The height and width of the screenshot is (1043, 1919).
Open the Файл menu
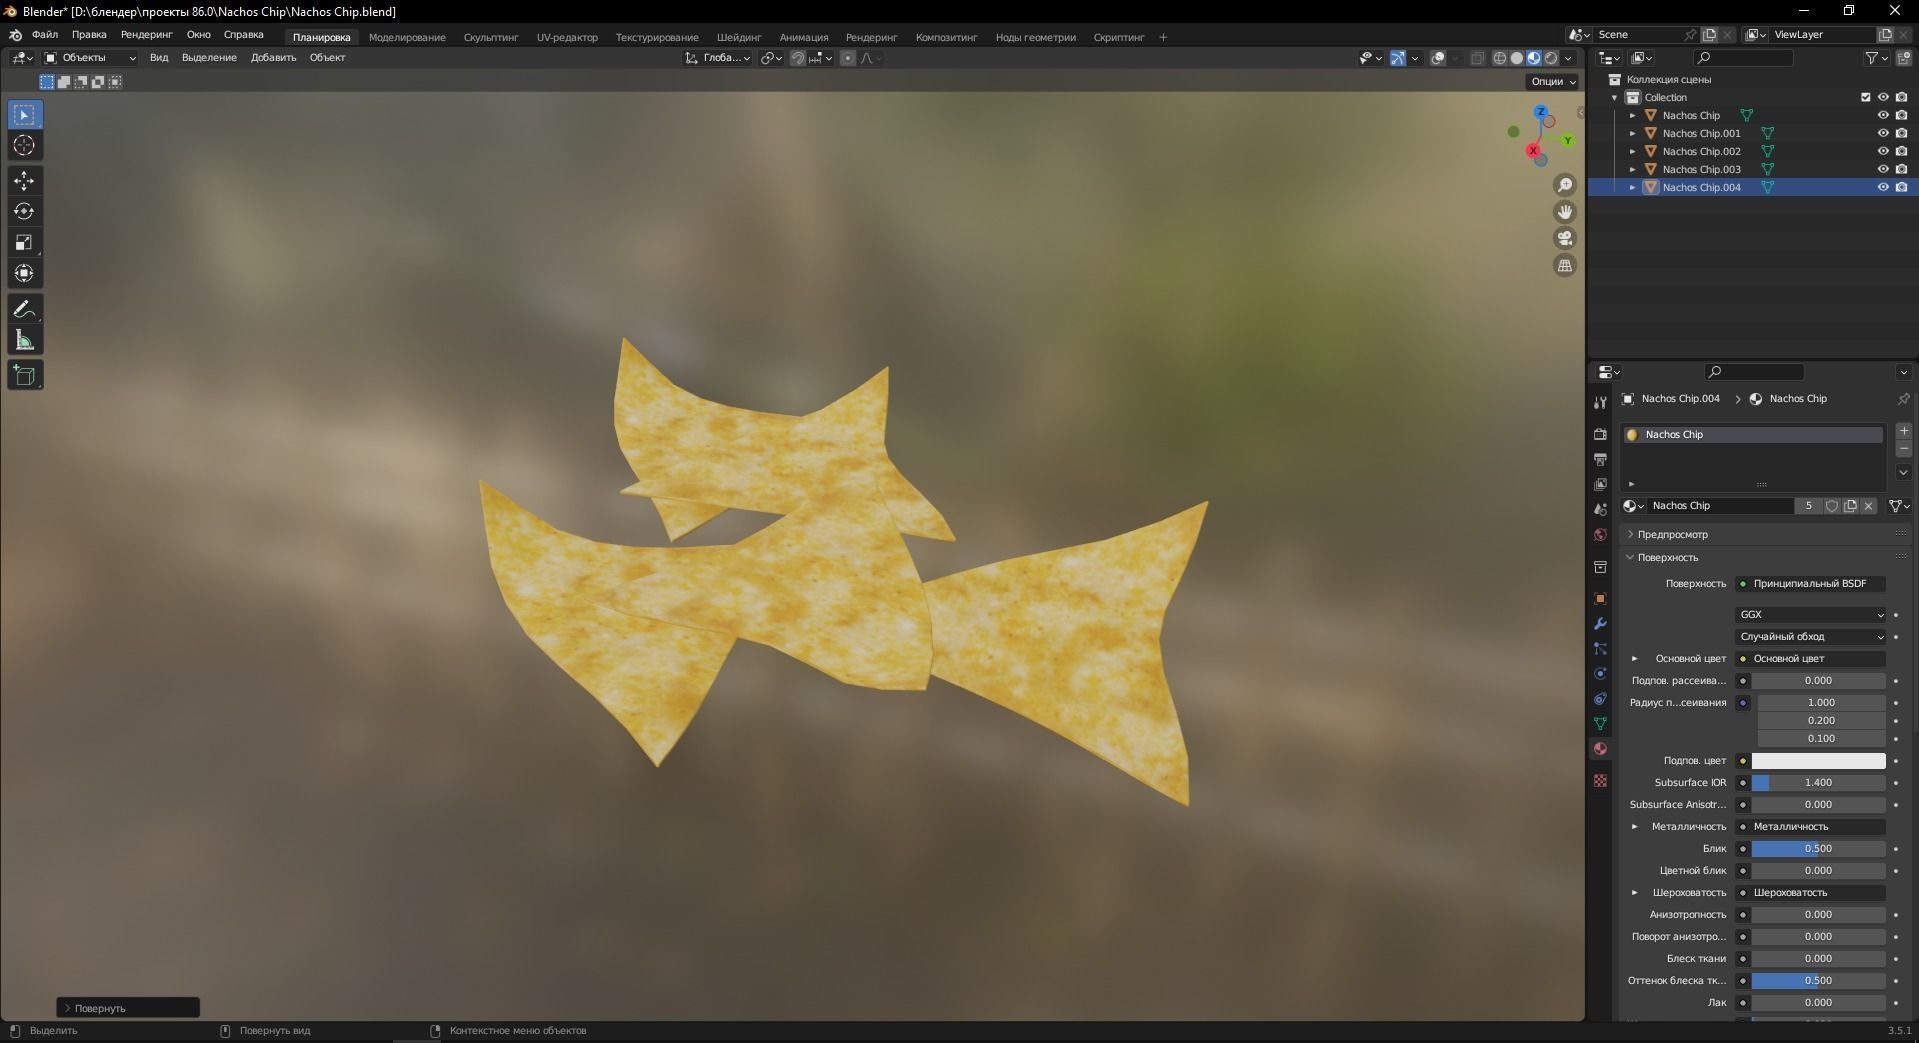[45, 35]
